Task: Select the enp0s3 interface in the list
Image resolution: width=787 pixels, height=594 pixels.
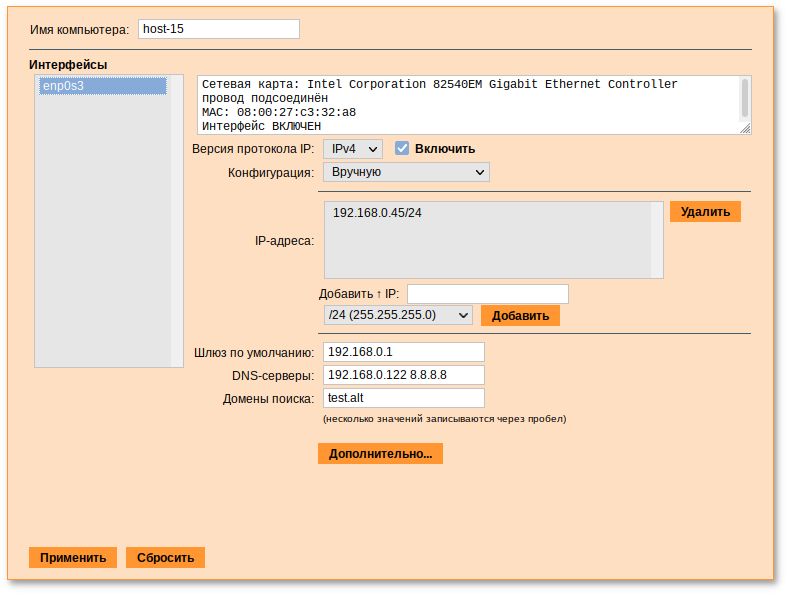Action: coord(102,87)
